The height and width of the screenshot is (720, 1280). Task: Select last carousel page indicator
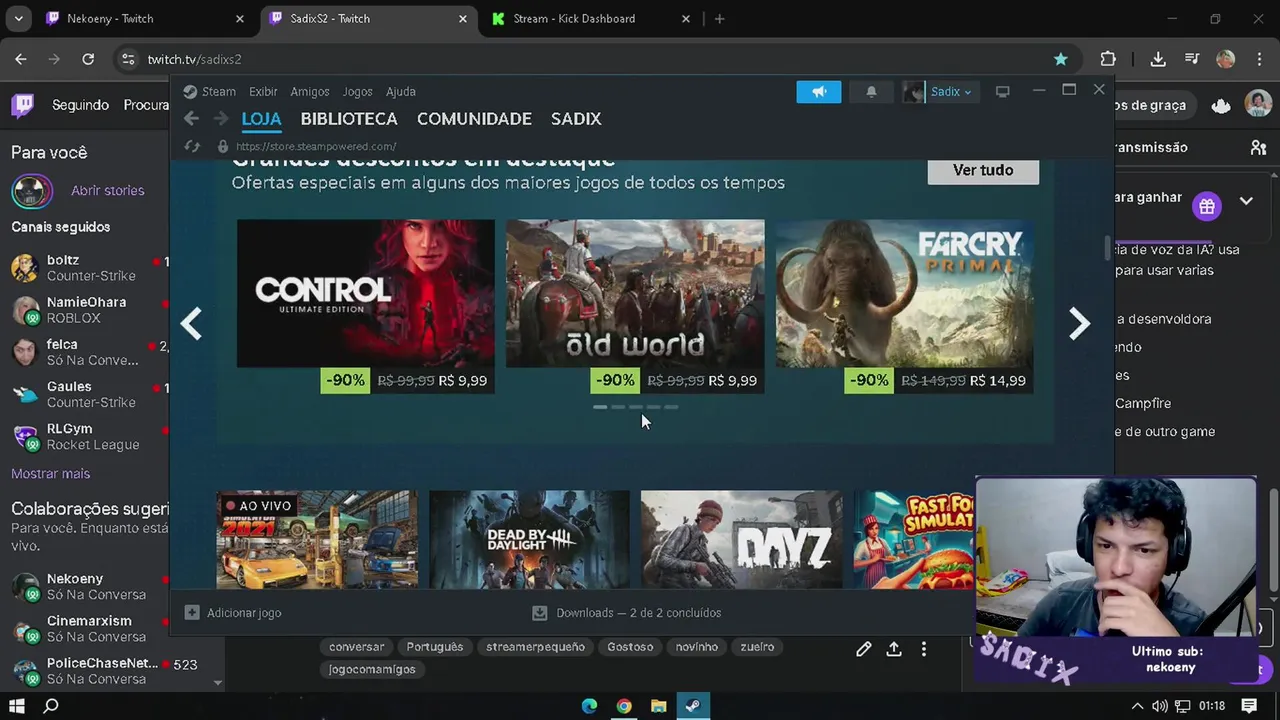671,407
